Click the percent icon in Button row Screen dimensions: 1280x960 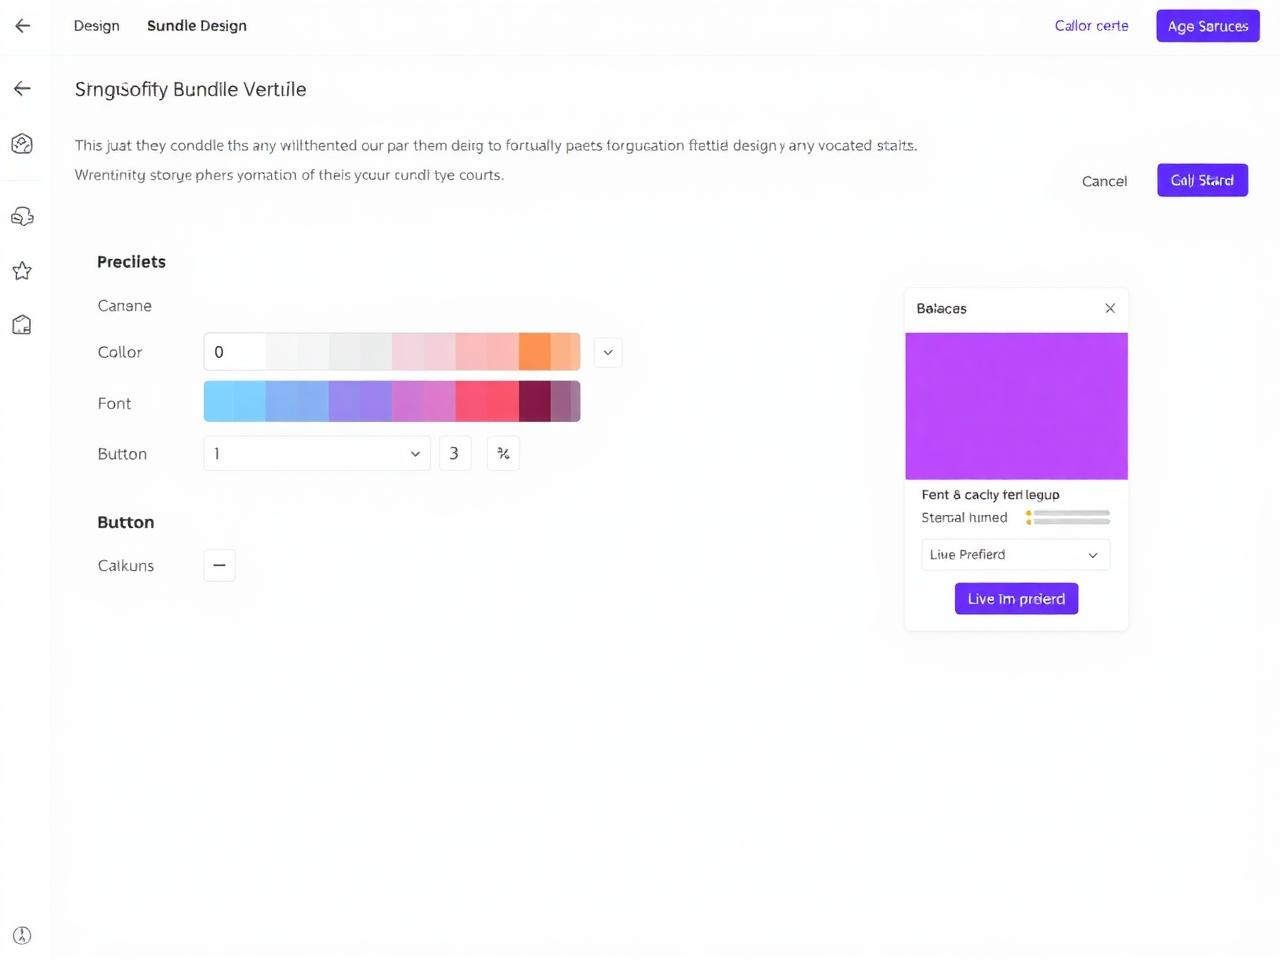503,454
